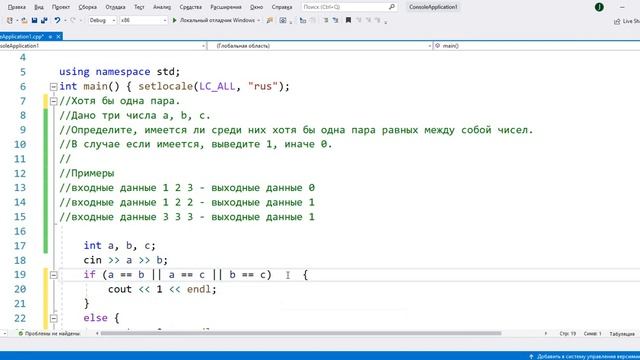Click the comment '//Дано три числа a, b, c.'

(x=135, y=116)
